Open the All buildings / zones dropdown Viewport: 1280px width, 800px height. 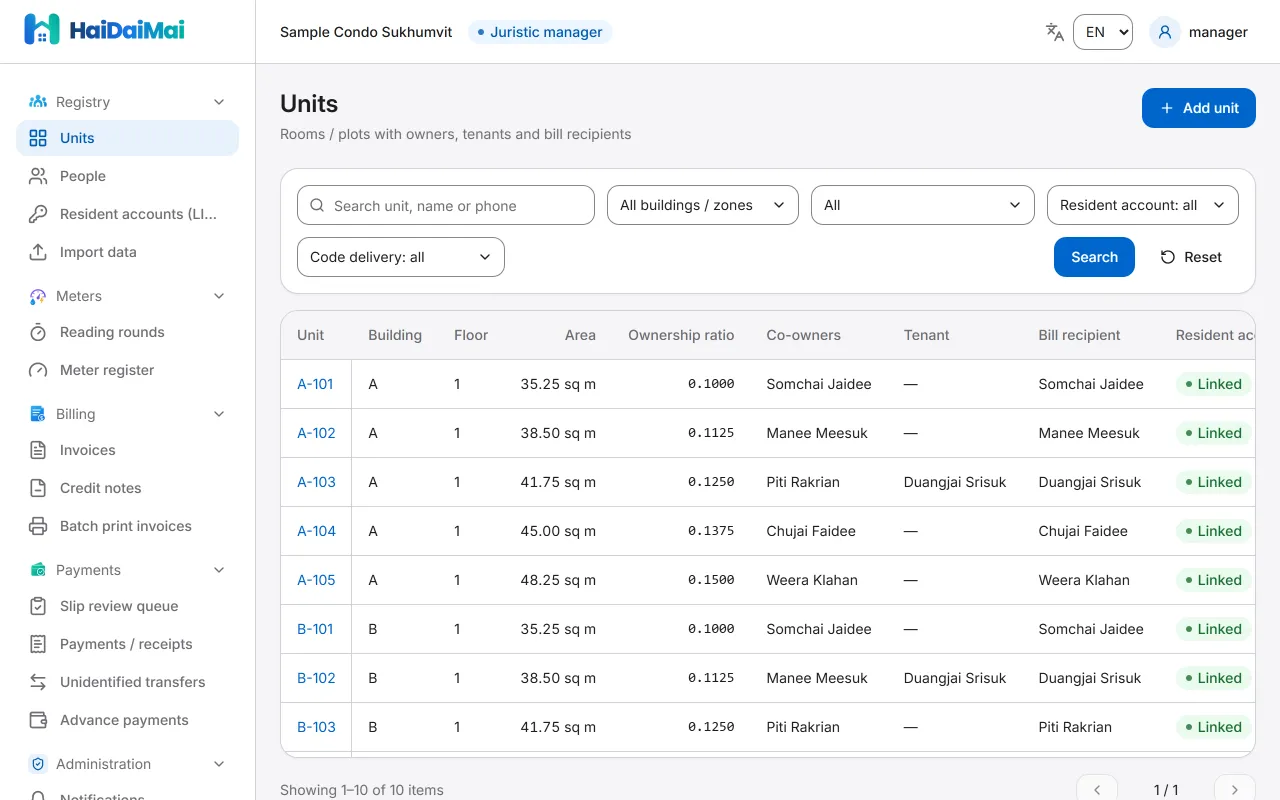(x=703, y=205)
